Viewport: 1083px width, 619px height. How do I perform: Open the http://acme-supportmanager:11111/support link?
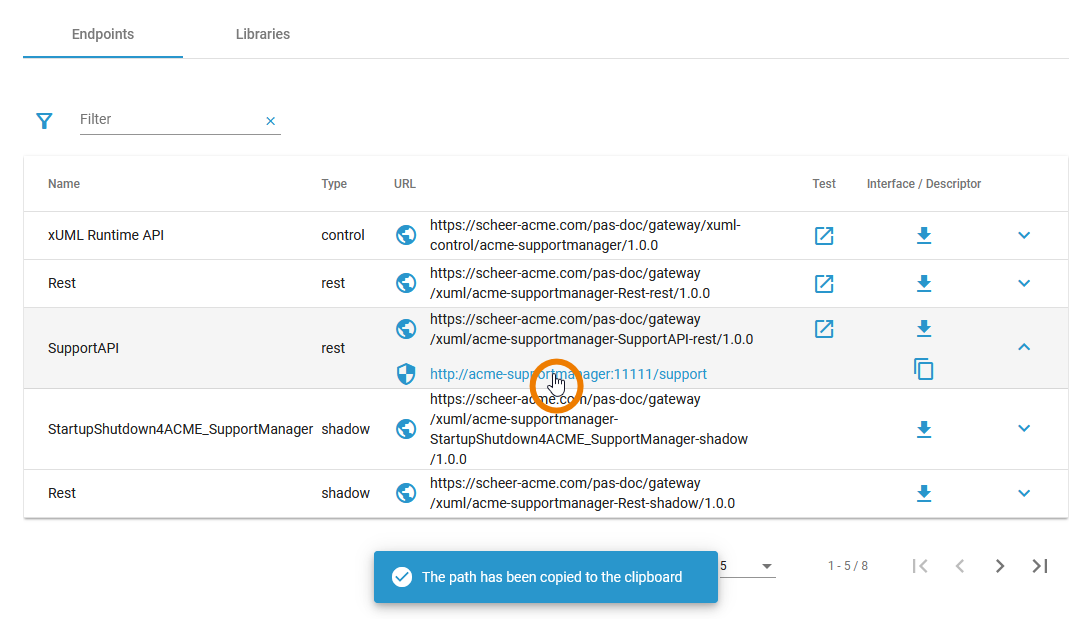click(x=568, y=374)
